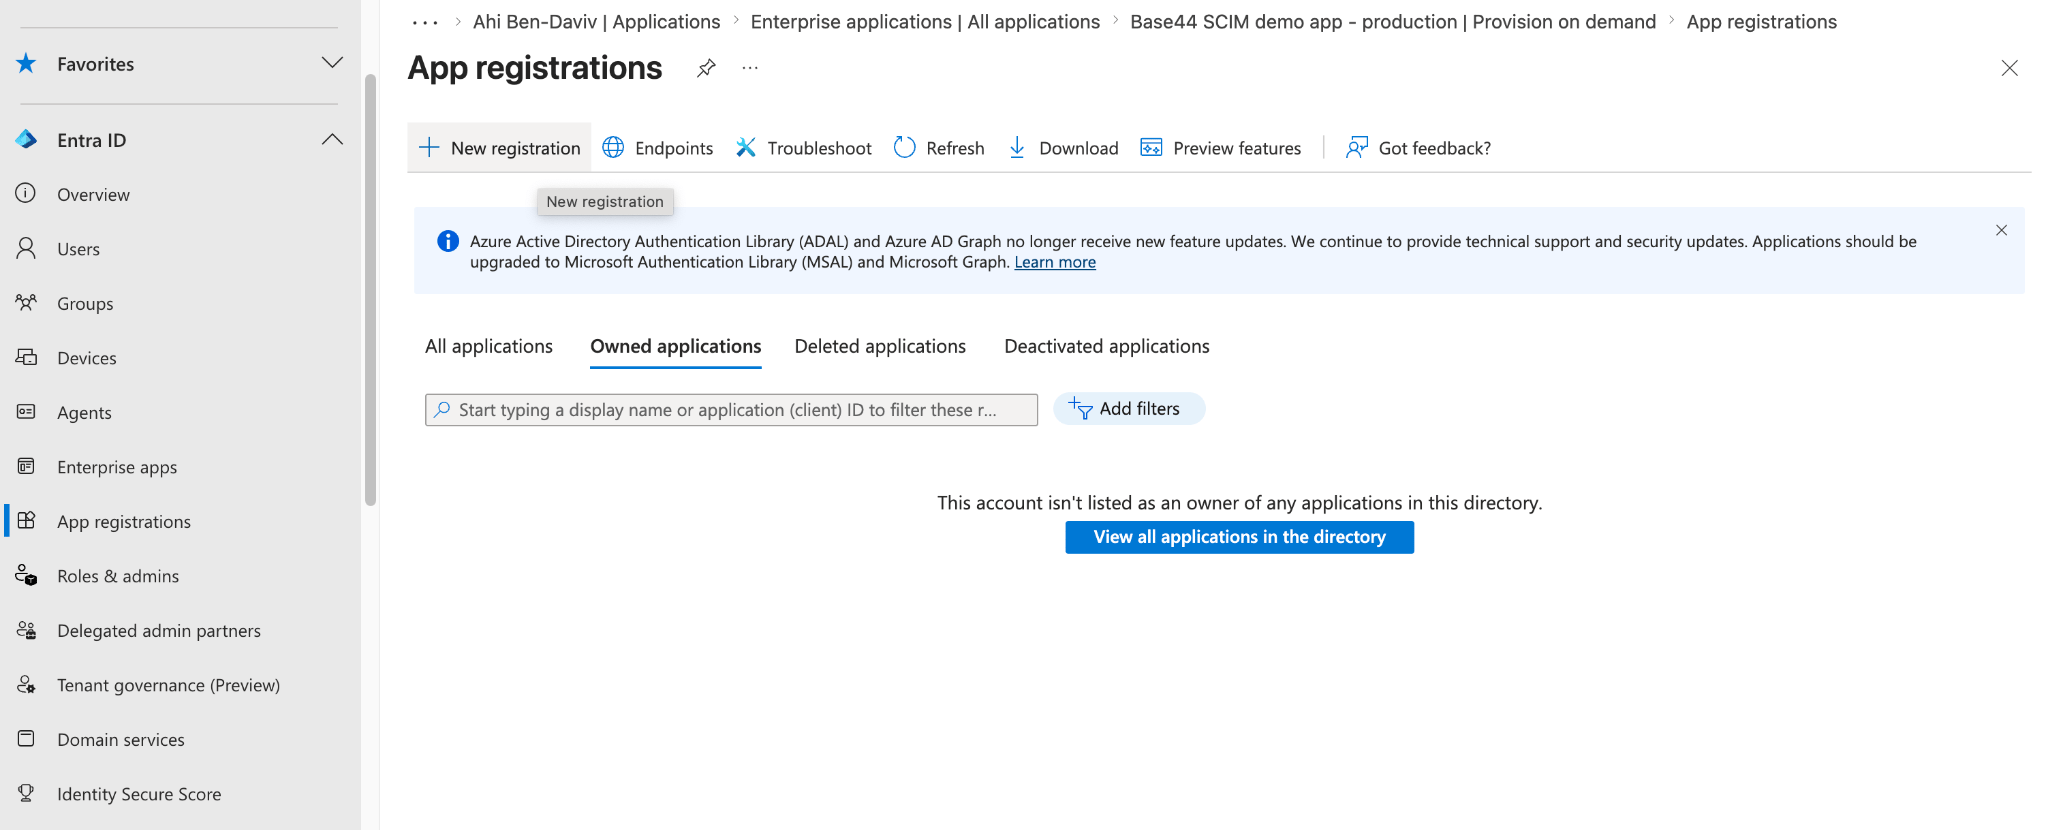Click the Got feedback? label

tap(1435, 148)
